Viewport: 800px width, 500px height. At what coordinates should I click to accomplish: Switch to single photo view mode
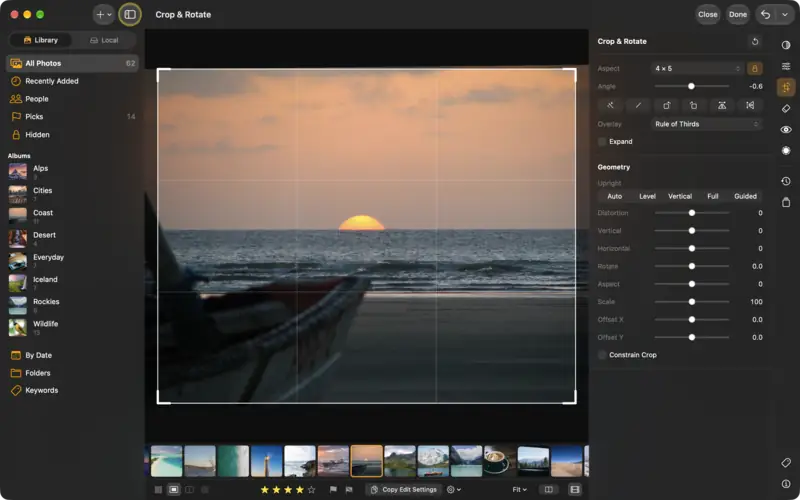[174, 489]
